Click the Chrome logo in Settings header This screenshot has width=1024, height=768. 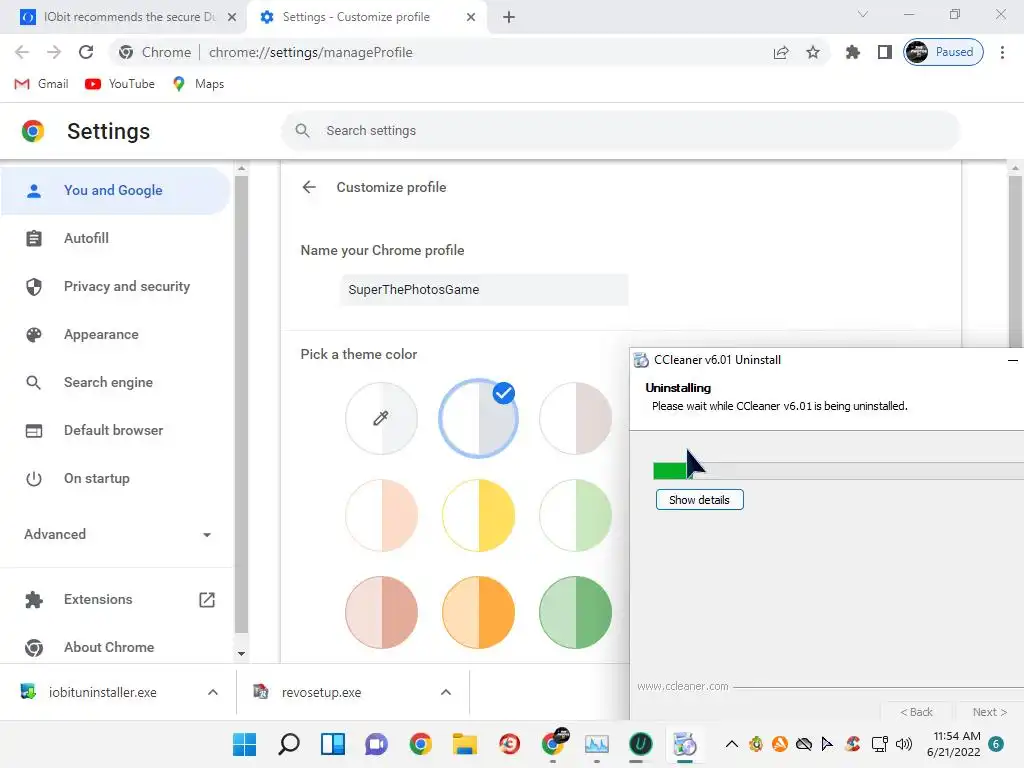33,131
